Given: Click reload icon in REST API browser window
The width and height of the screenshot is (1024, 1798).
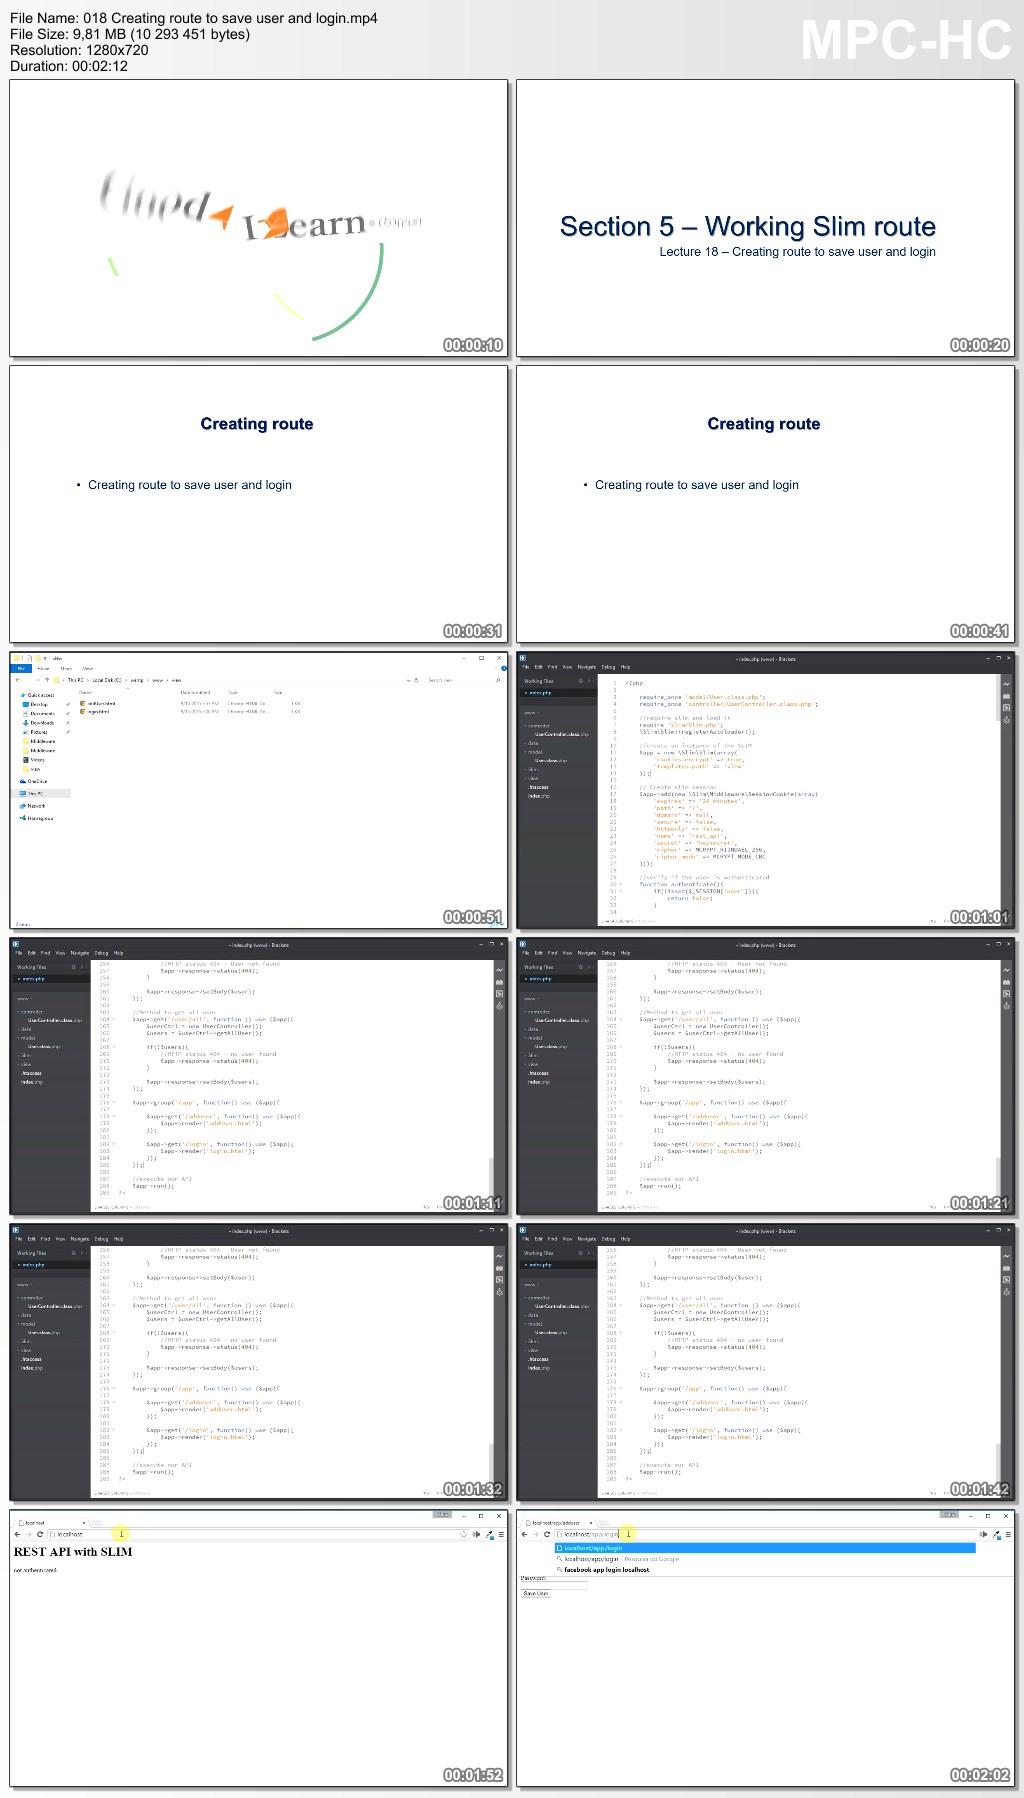Looking at the screenshot, I should pos(40,1534).
